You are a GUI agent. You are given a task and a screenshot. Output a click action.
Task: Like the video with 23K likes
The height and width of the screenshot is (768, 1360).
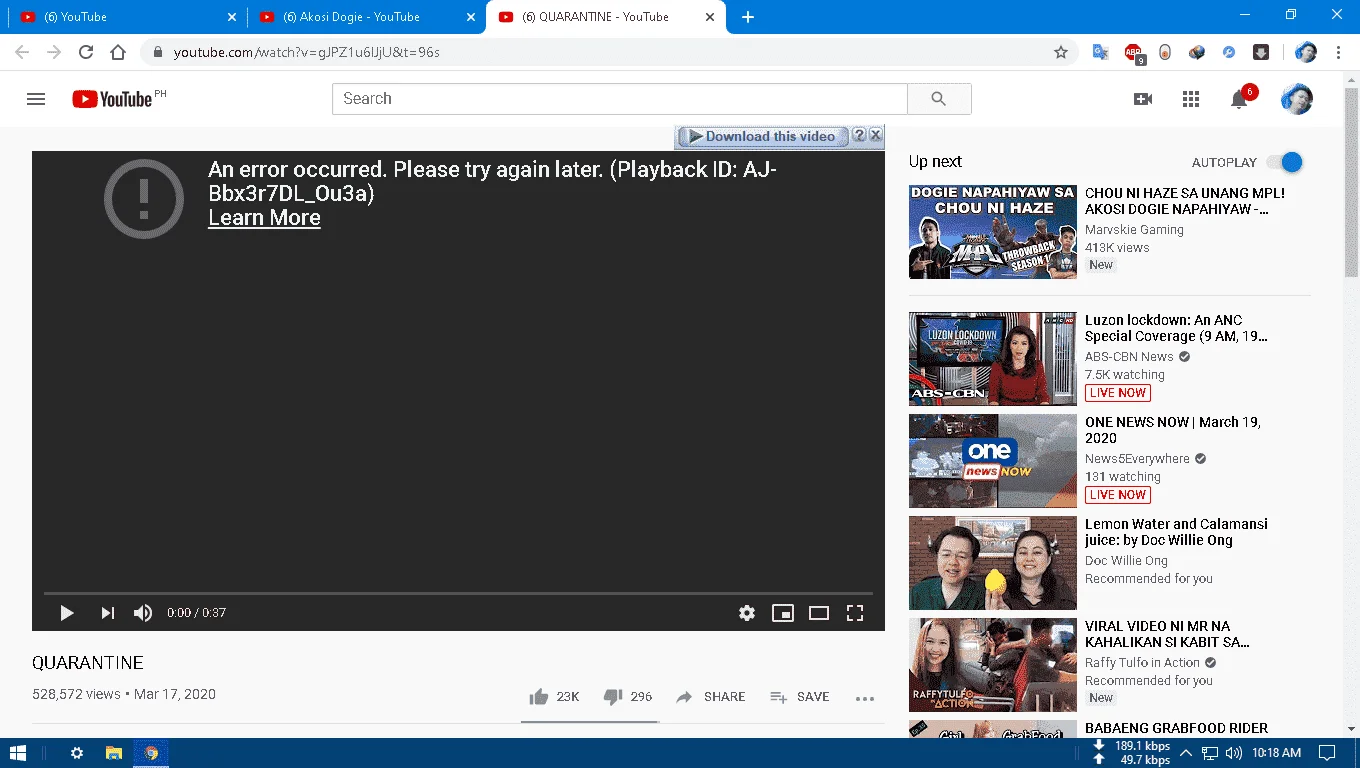pos(554,697)
